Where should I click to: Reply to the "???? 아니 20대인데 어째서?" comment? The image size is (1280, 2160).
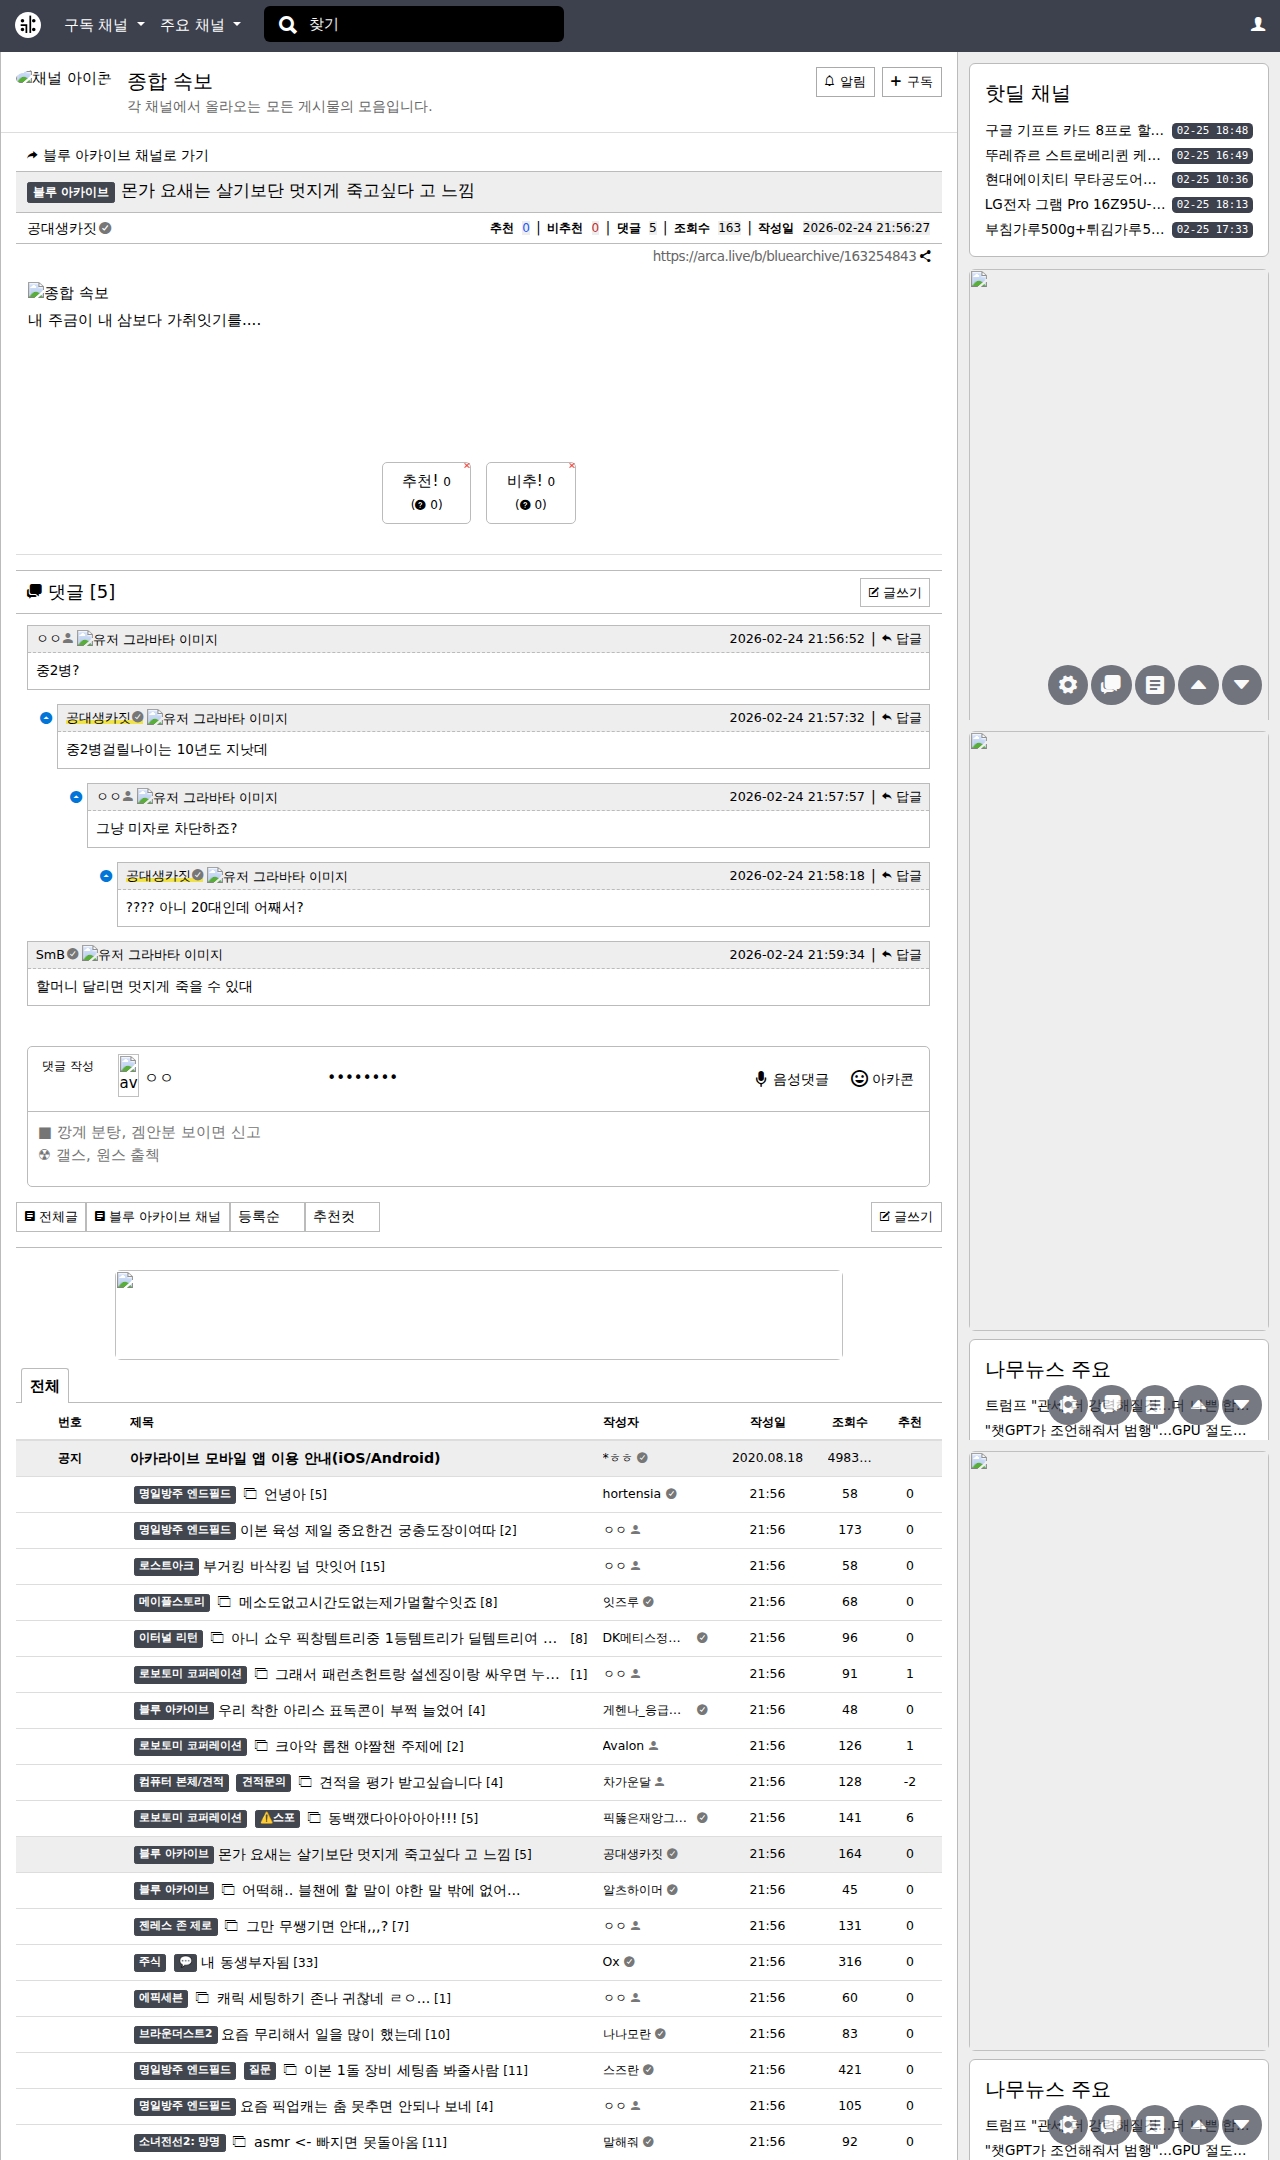[x=902, y=876]
